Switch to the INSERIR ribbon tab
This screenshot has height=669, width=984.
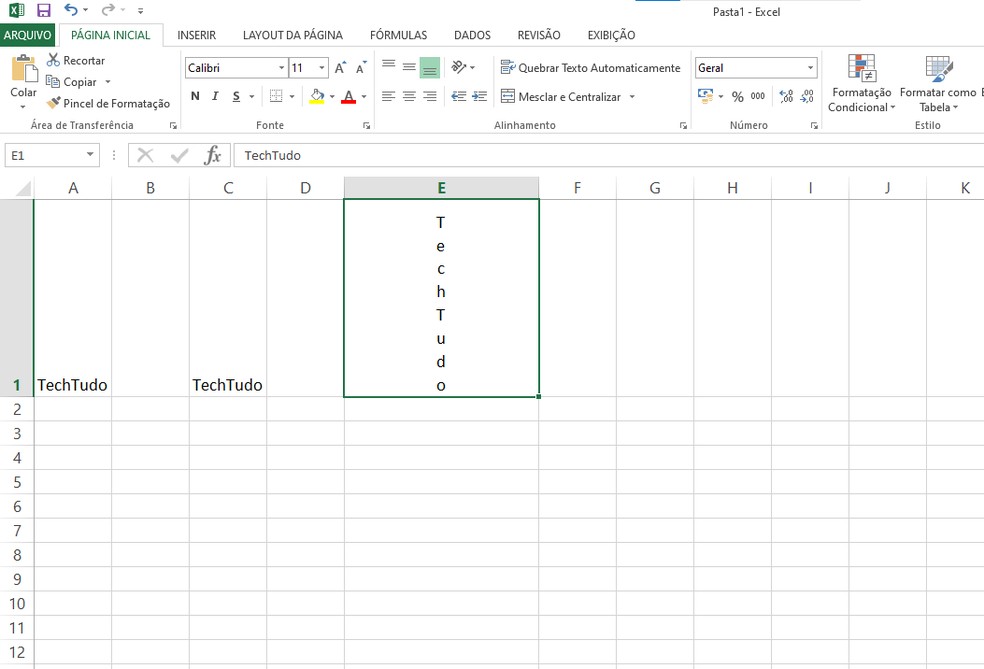[196, 34]
